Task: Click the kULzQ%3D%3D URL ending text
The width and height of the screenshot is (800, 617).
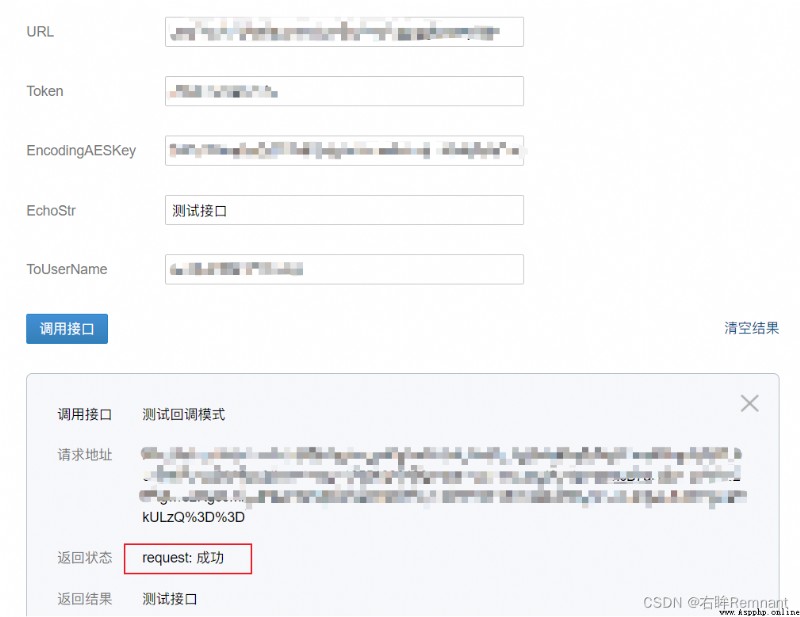Action: (x=193, y=517)
